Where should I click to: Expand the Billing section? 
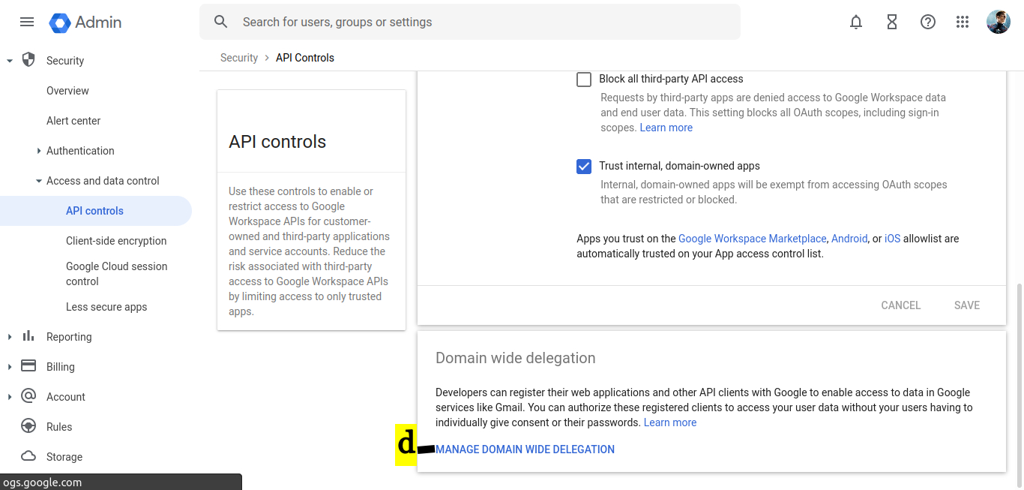pos(10,367)
